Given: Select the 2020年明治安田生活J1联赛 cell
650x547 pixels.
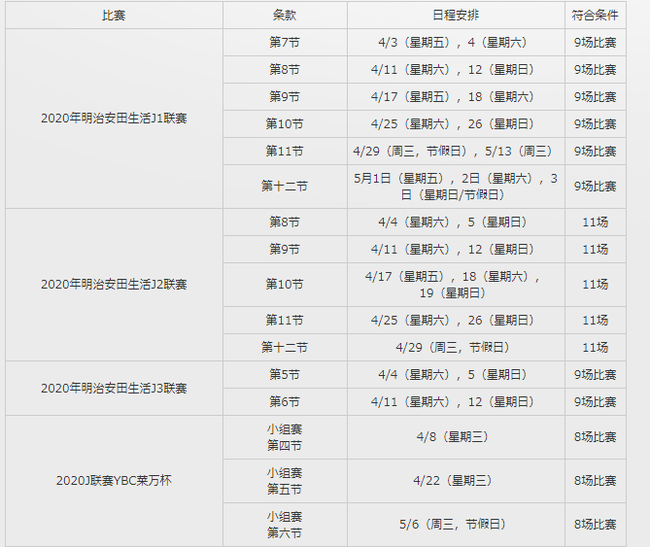Looking at the screenshot, I should 114,119.
